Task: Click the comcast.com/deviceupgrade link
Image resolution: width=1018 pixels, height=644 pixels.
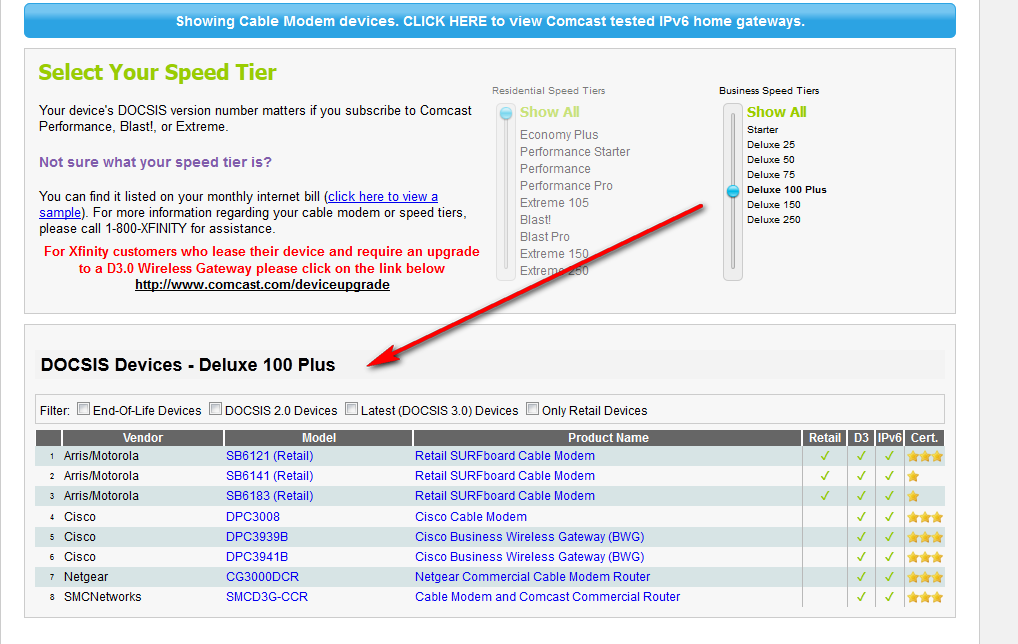Action: click(262, 284)
